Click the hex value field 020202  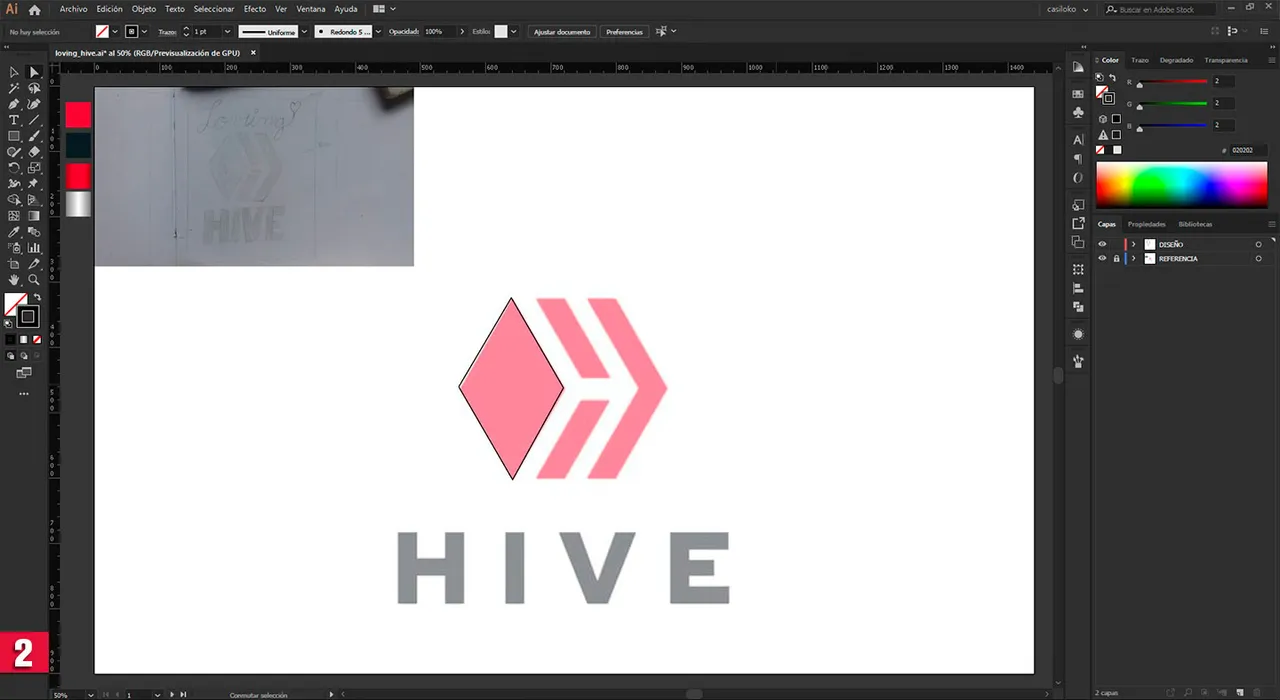click(1248, 150)
